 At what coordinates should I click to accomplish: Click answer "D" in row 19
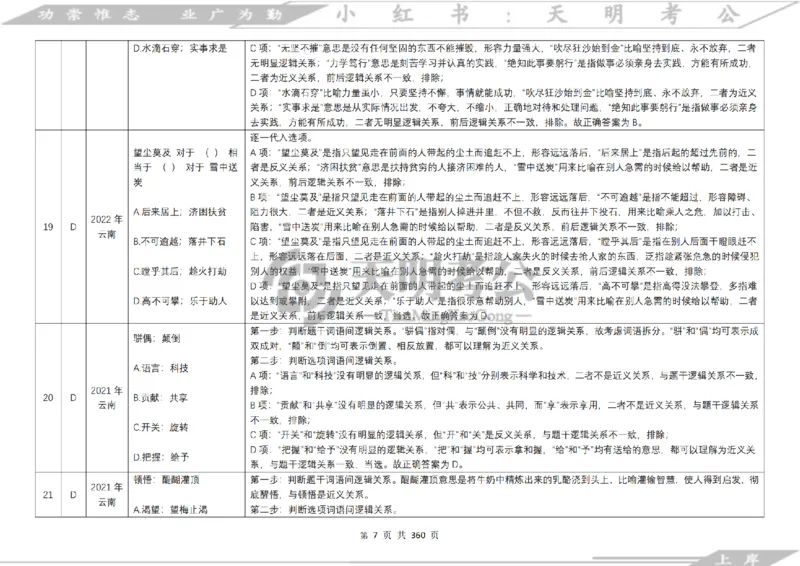tap(73, 227)
